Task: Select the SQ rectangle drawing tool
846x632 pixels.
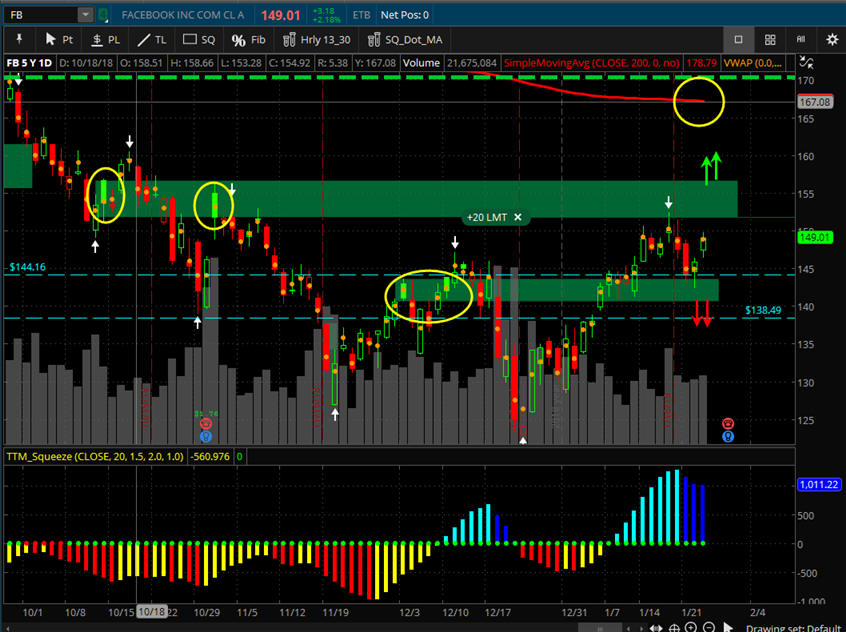Action: [199, 39]
